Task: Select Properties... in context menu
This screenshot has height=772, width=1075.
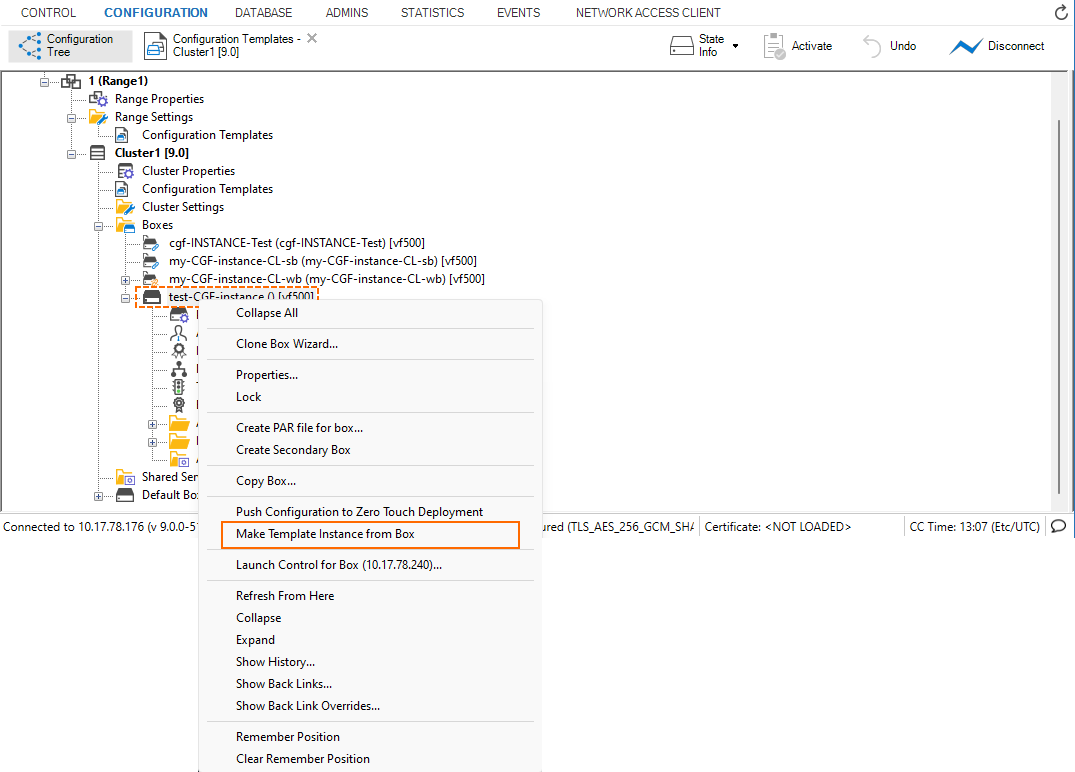Action: [x=370, y=375]
